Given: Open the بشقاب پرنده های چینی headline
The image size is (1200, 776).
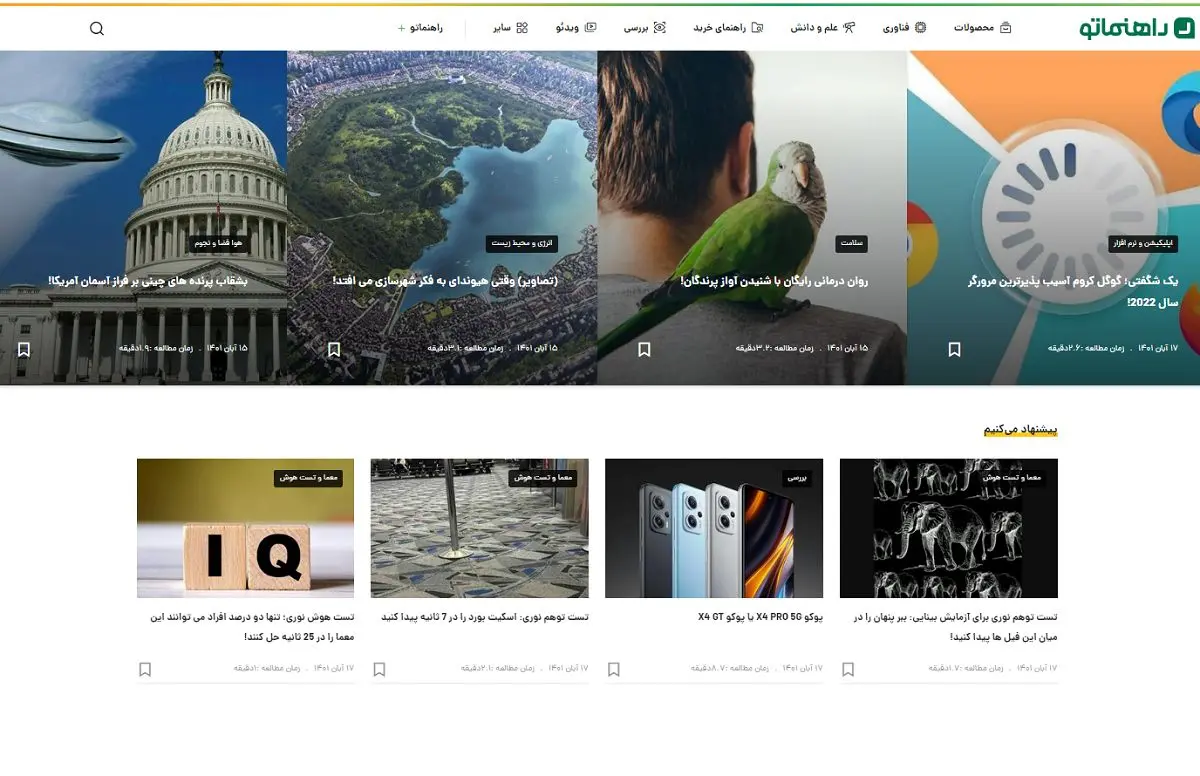Looking at the screenshot, I should pyautogui.click(x=148, y=281).
